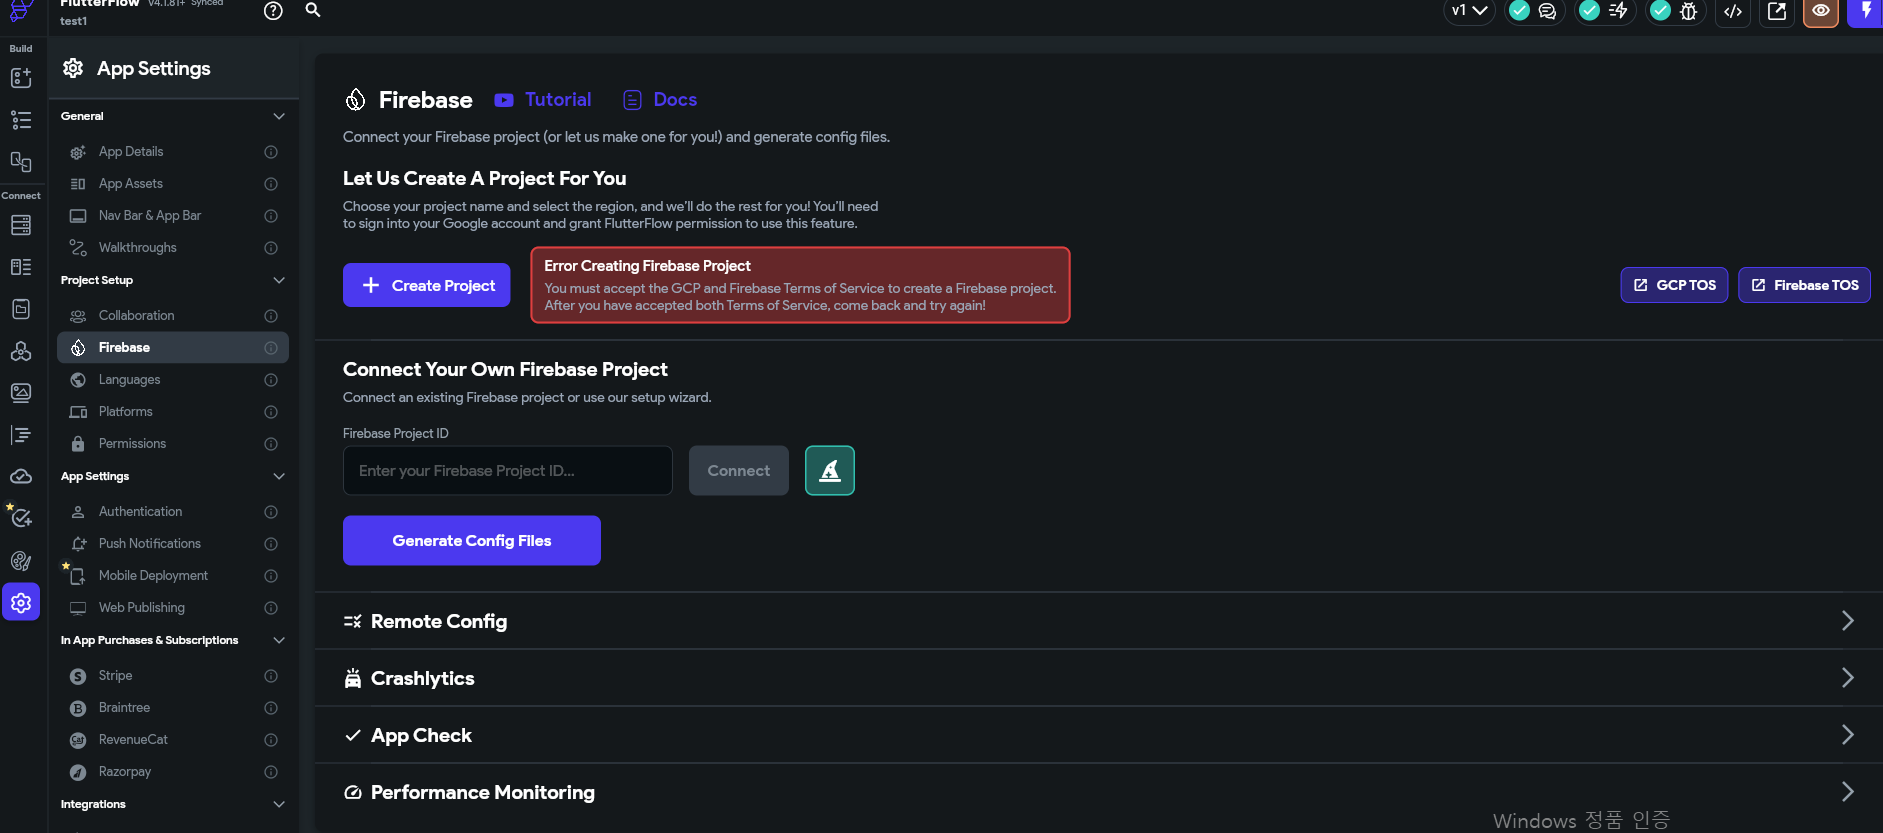Image resolution: width=1883 pixels, height=833 pixels.
Task: Open the Firebase TOS link button
Action: point(1804,285)
